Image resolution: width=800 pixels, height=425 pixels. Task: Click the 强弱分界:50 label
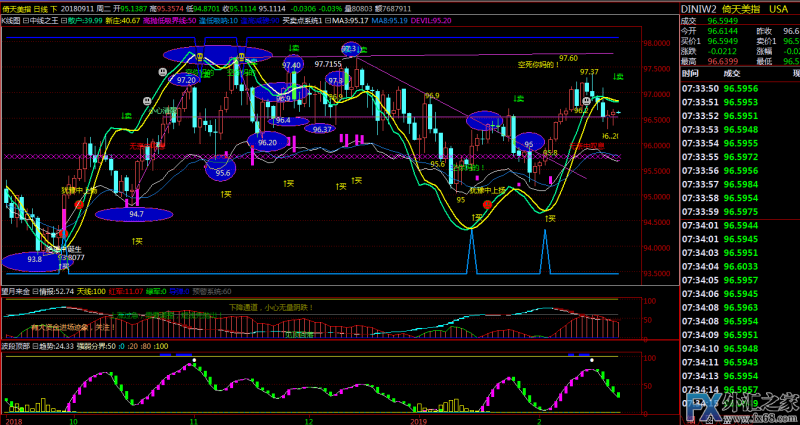96,346
